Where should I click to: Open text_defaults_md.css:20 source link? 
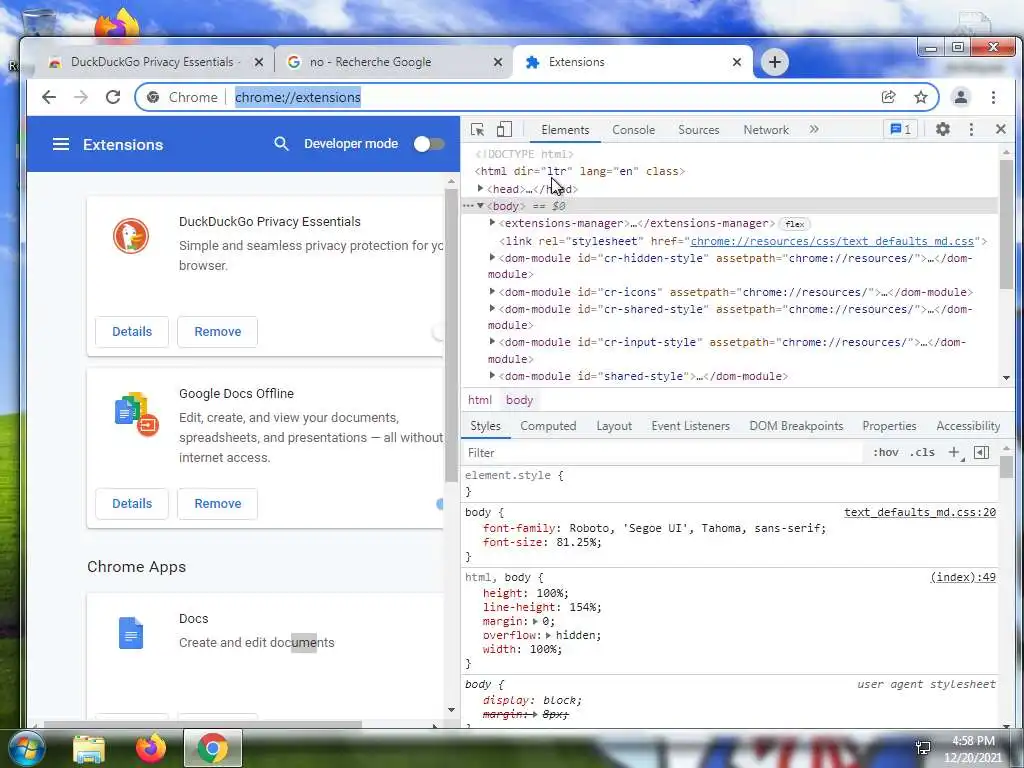(920, 512)
